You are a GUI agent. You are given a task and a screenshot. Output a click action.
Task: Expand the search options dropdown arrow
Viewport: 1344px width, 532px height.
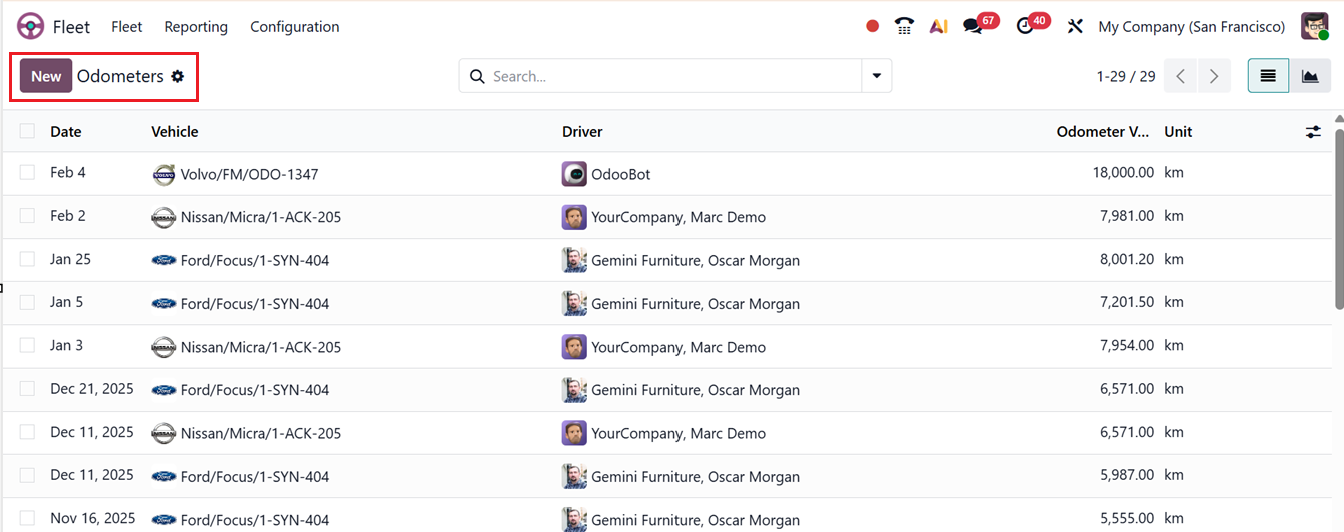(x=877, y=76)
